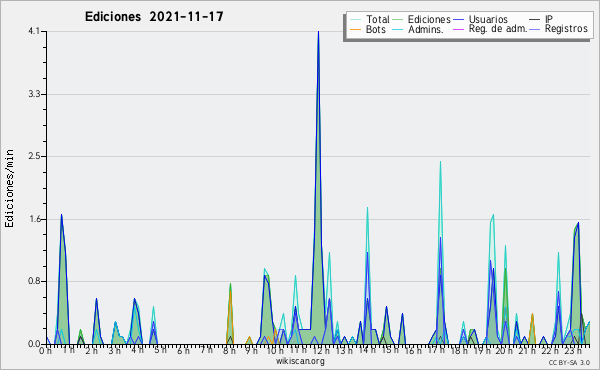Click the 'Total' legend label
The image size is (600, 370).
click(377, 19)
